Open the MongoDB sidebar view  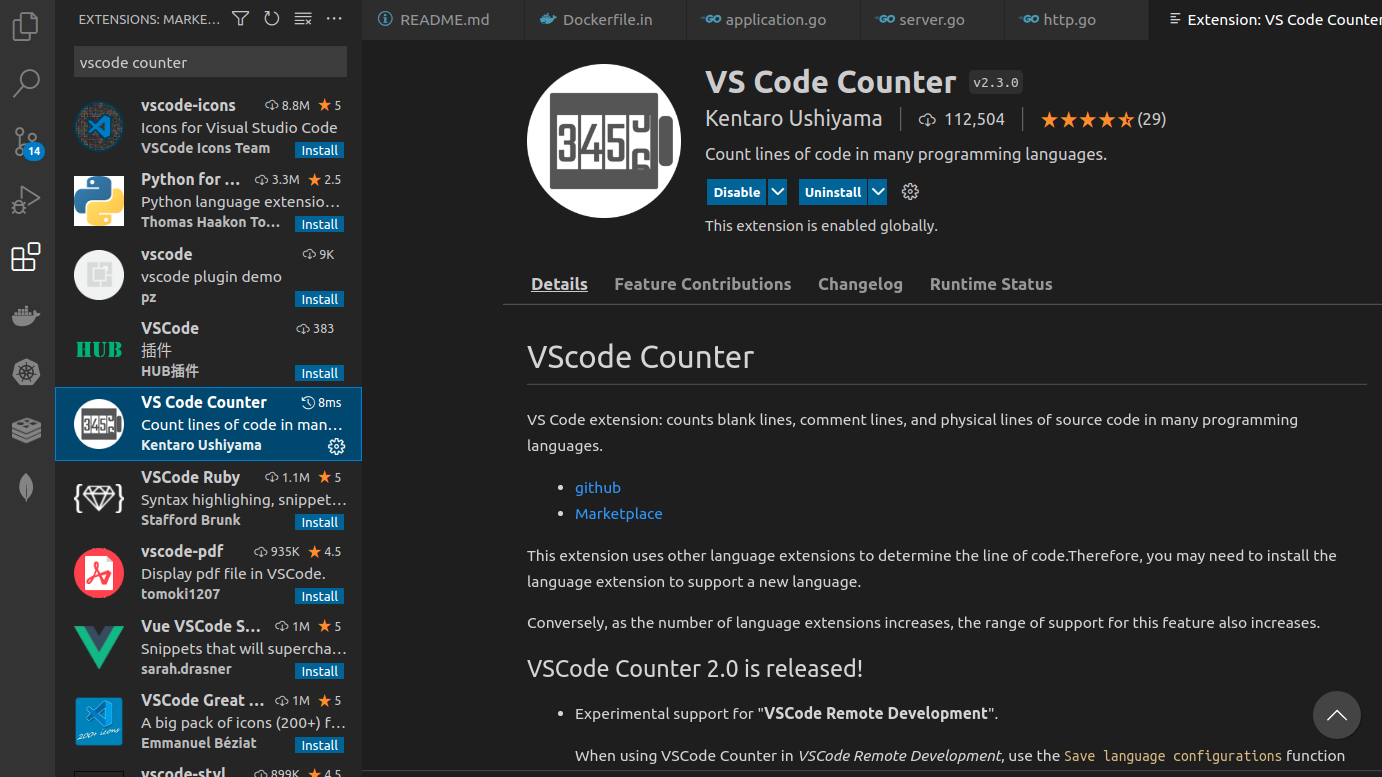pos(25,487)
